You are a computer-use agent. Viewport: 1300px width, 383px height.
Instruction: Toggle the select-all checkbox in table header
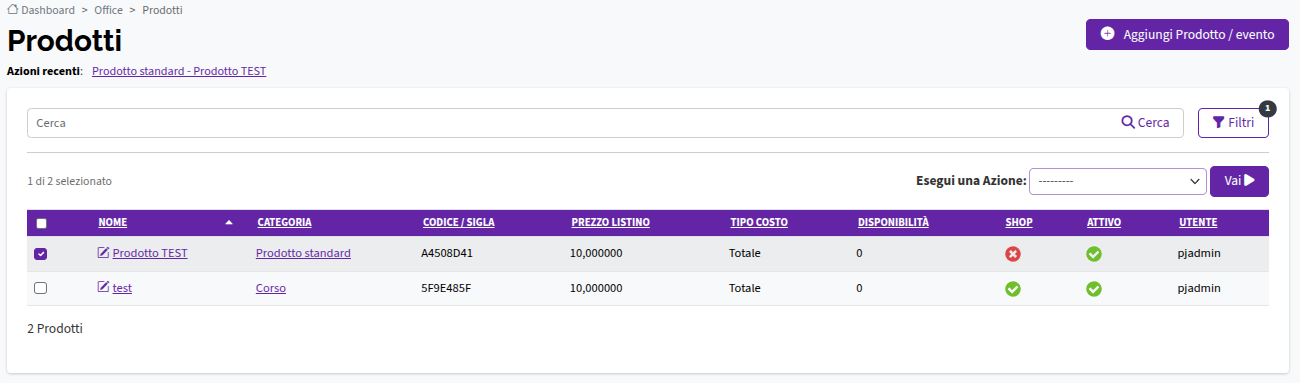[41, 223]
